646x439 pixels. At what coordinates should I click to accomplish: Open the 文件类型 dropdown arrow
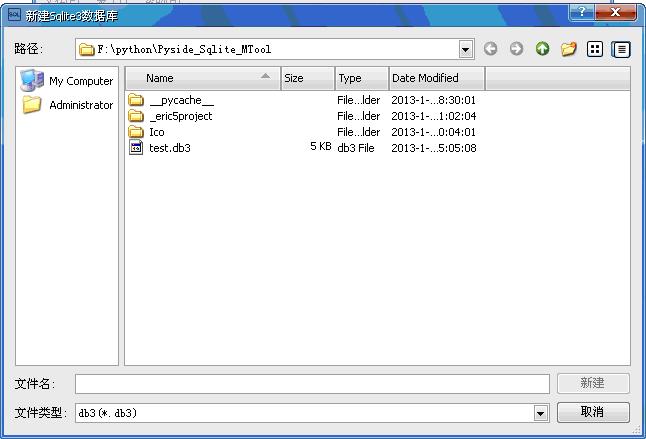point(541,413)
